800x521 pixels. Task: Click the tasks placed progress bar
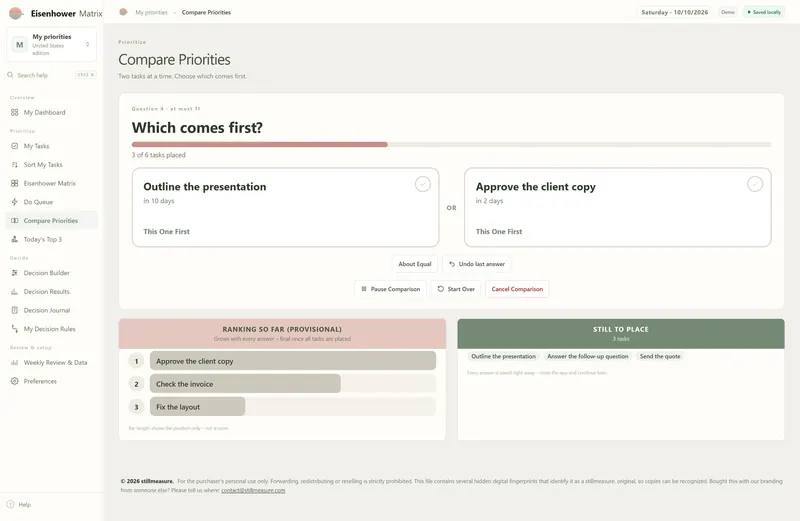(x=452, y=144)
